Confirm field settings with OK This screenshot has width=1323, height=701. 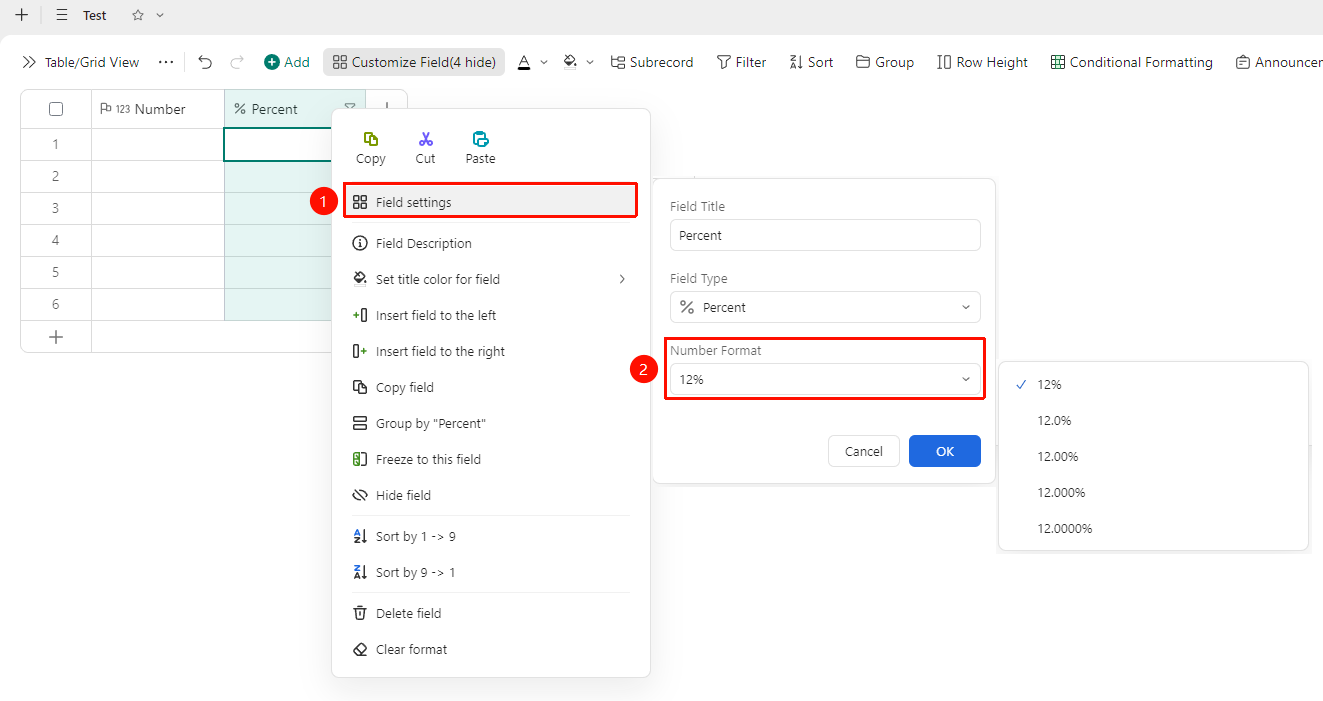[x=945, y=451]
